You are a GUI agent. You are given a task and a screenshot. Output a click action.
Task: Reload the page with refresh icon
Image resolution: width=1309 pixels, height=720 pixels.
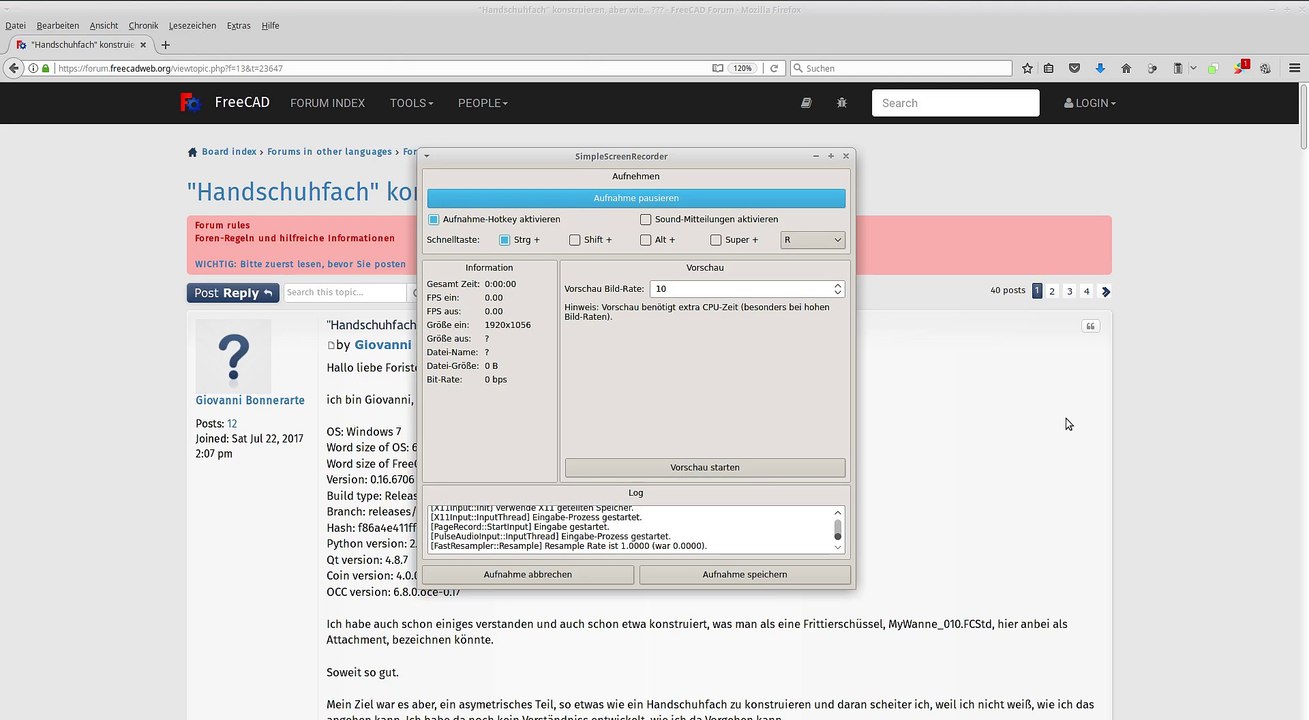point(773,68)
